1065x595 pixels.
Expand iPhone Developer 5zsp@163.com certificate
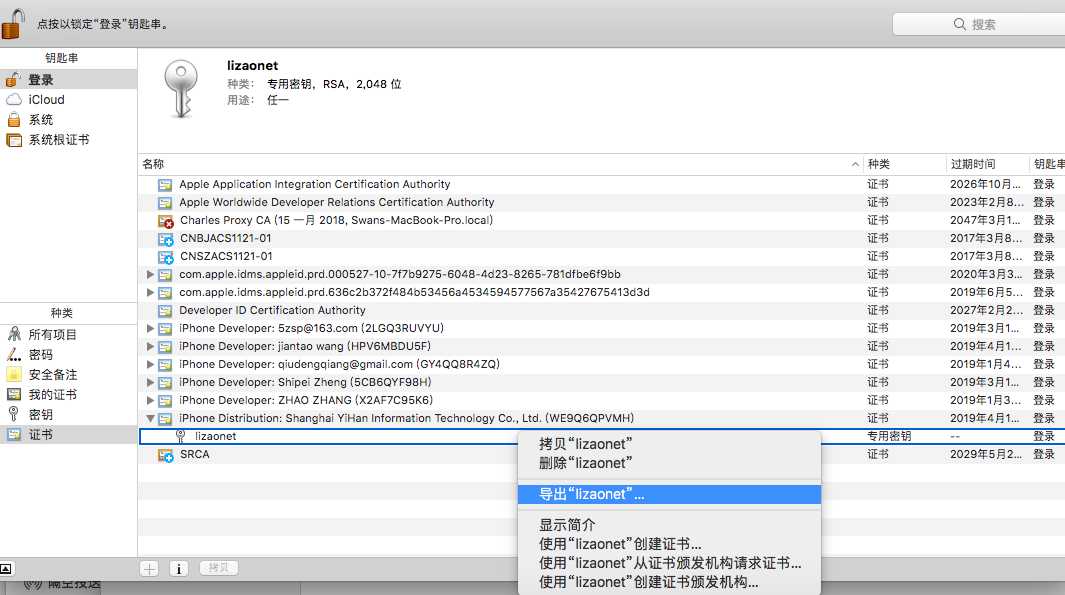click(x=150, y=328)
